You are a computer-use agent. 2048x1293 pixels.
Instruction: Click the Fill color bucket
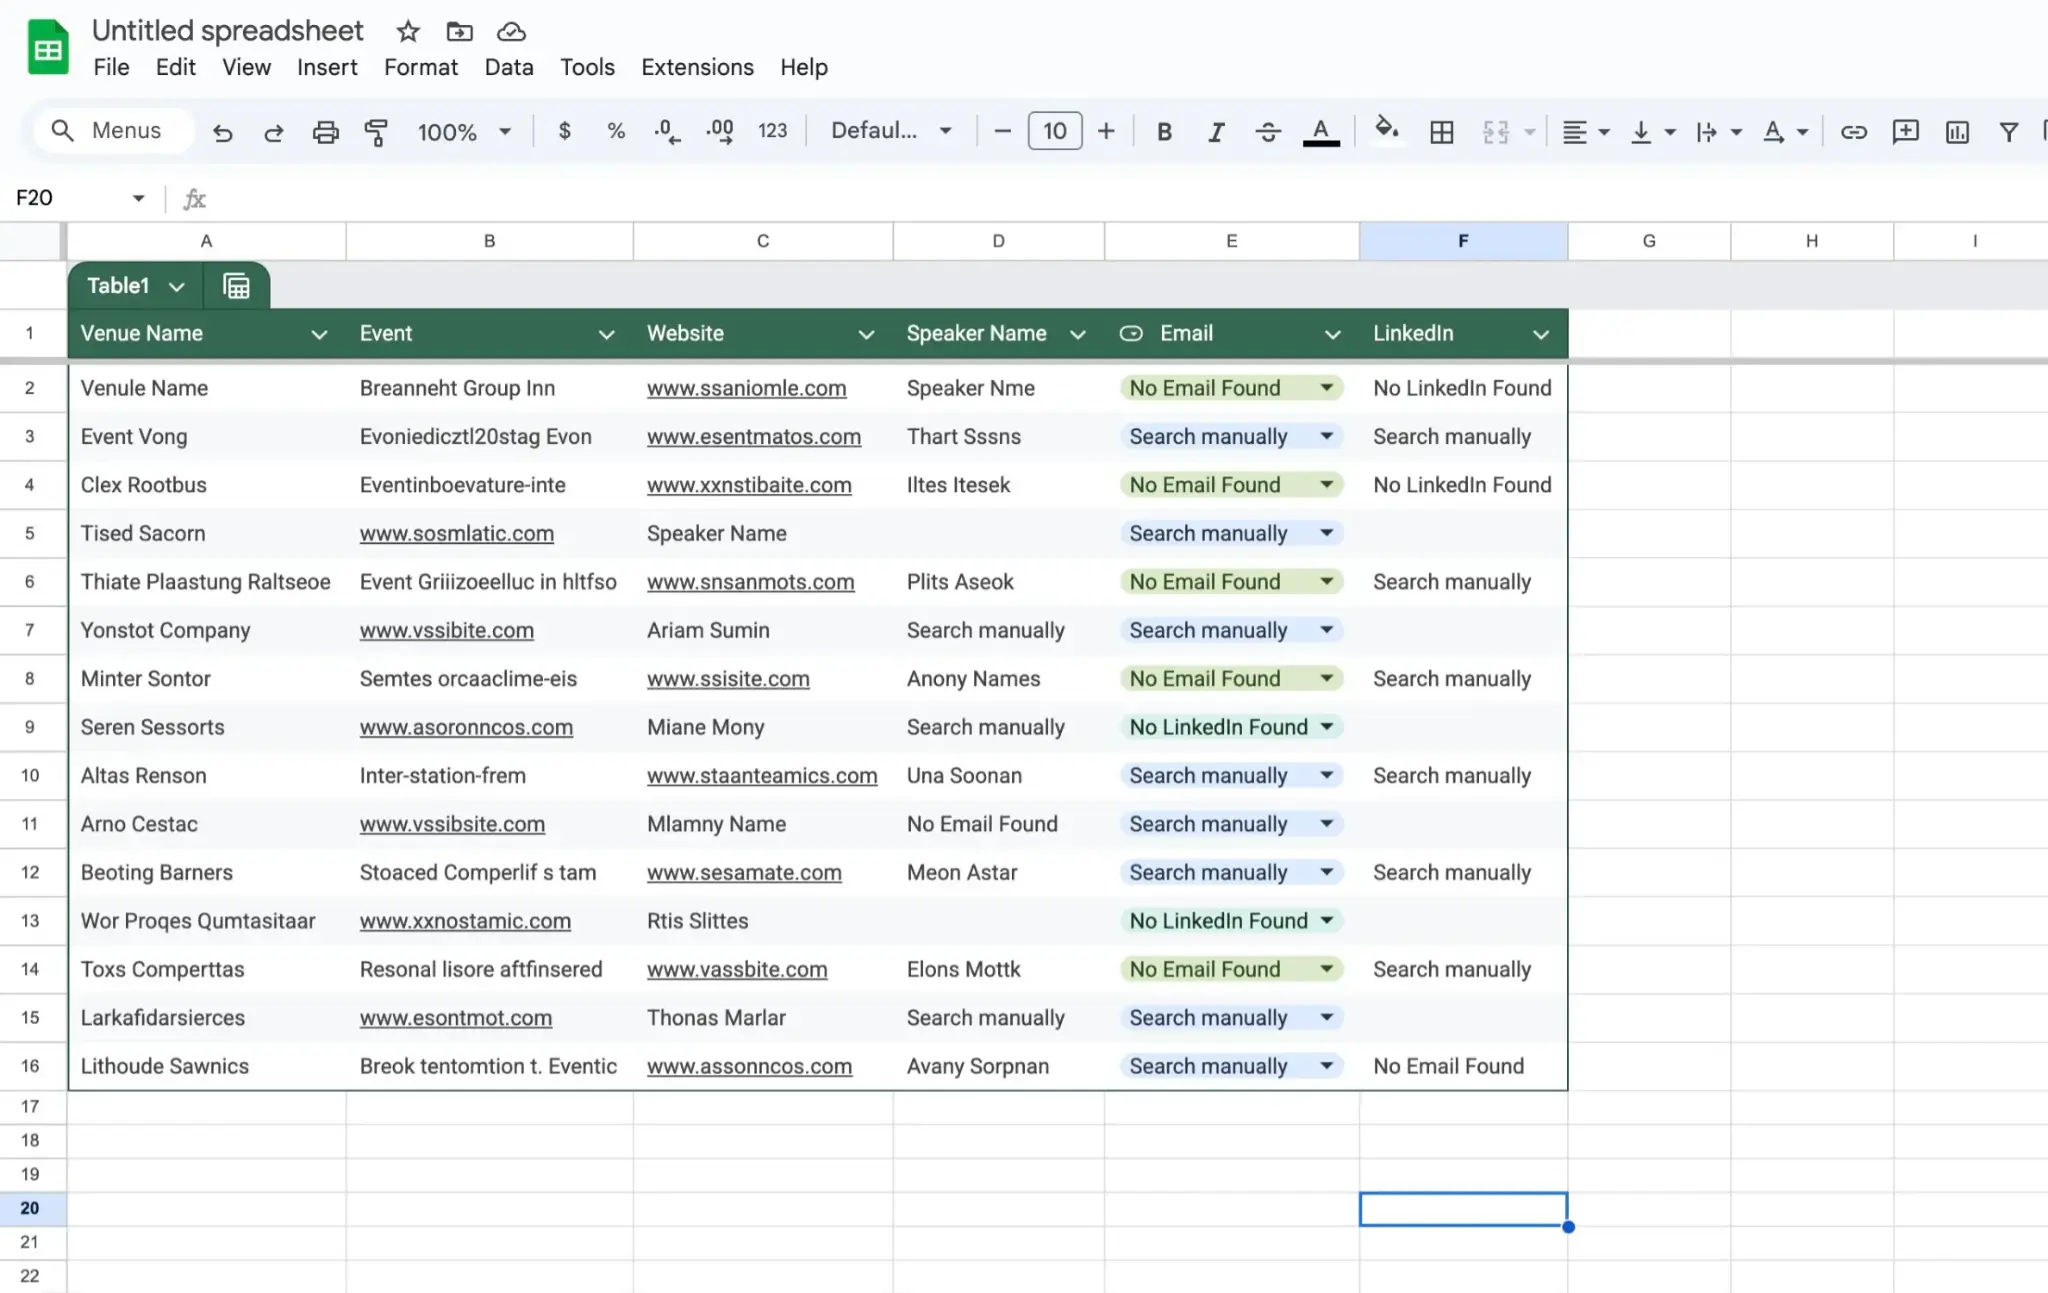coord(1387,131)
